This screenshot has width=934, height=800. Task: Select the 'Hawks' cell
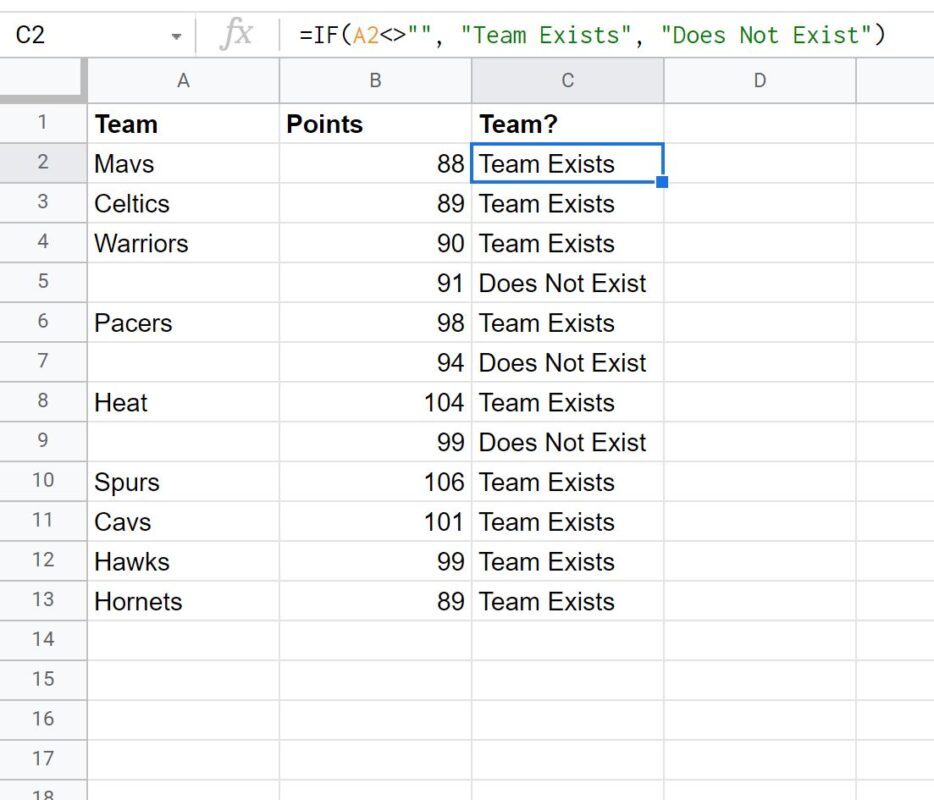[x=183, y=561]
